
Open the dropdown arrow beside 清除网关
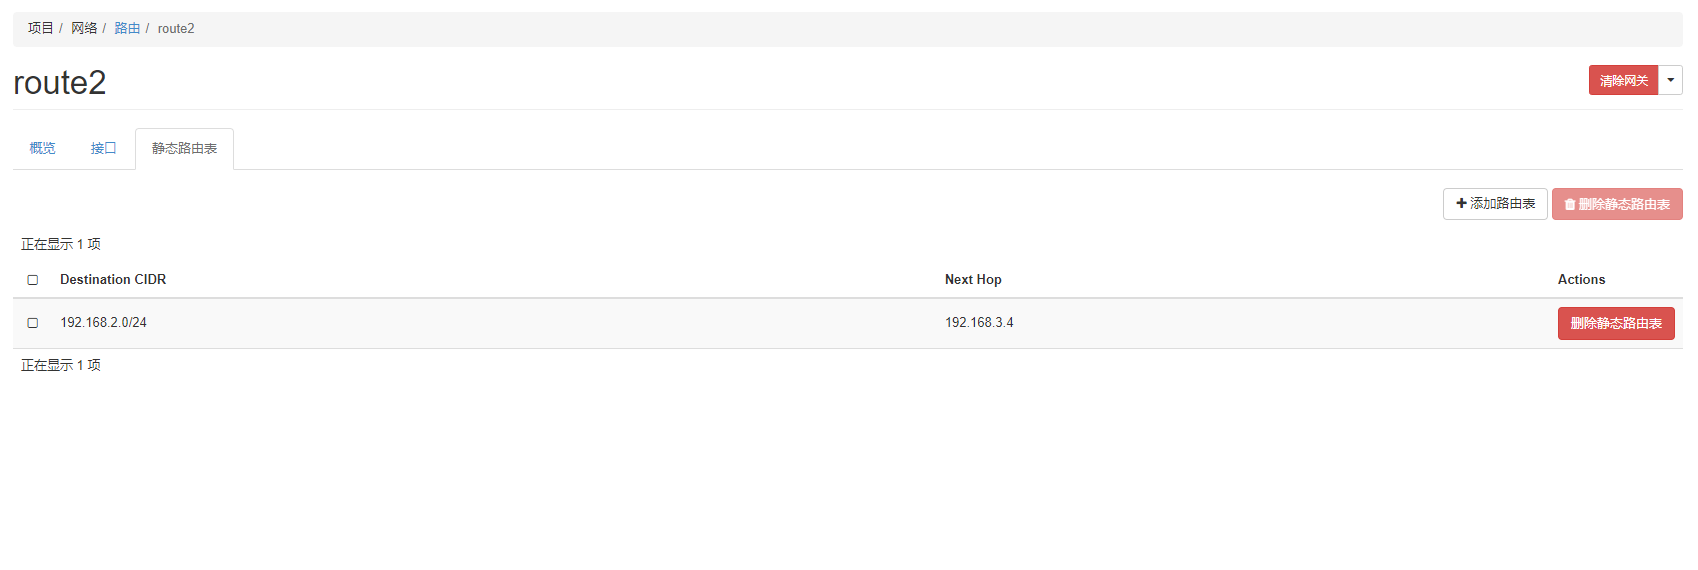[x=1670, y=80]
